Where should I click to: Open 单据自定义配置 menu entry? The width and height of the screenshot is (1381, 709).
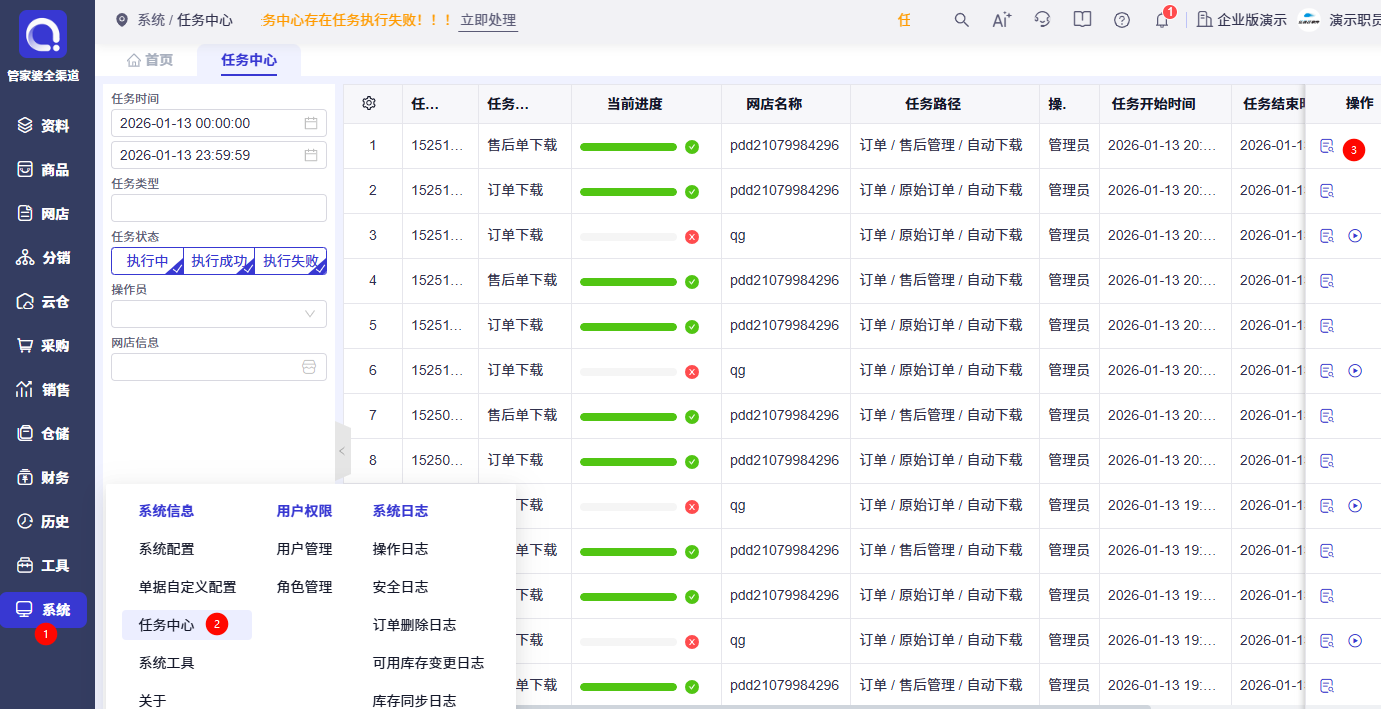[x=188, y=587]
